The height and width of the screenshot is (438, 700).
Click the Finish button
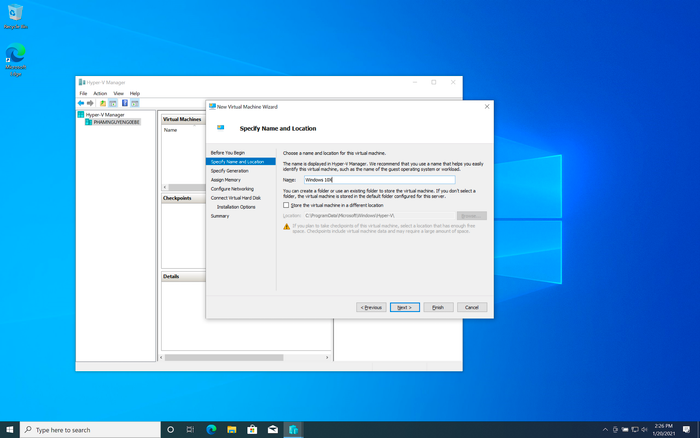tap(438, 307)
